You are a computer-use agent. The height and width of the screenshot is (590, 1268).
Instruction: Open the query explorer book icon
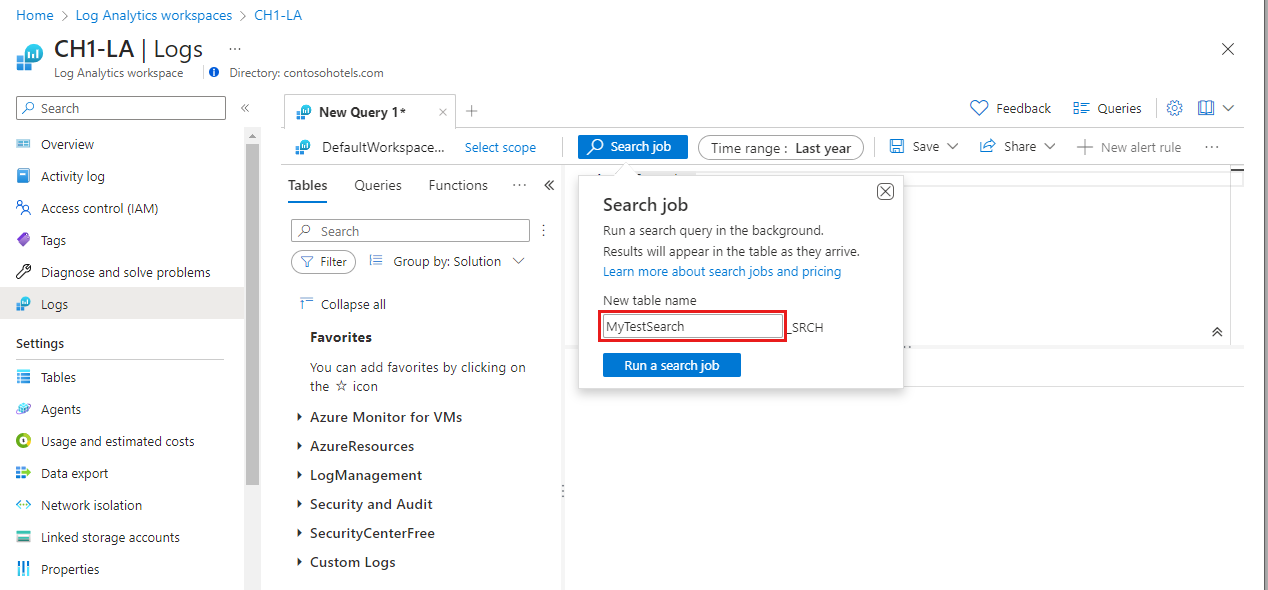(1206, 108)
